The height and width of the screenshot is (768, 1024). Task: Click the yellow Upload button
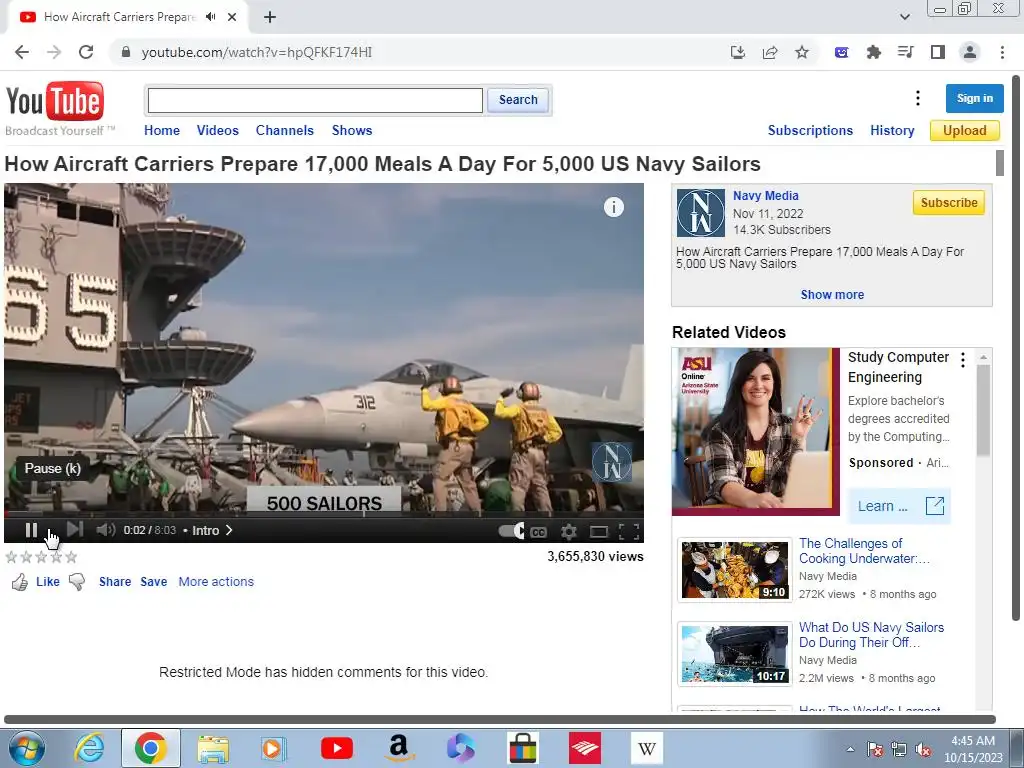[965, 130]
